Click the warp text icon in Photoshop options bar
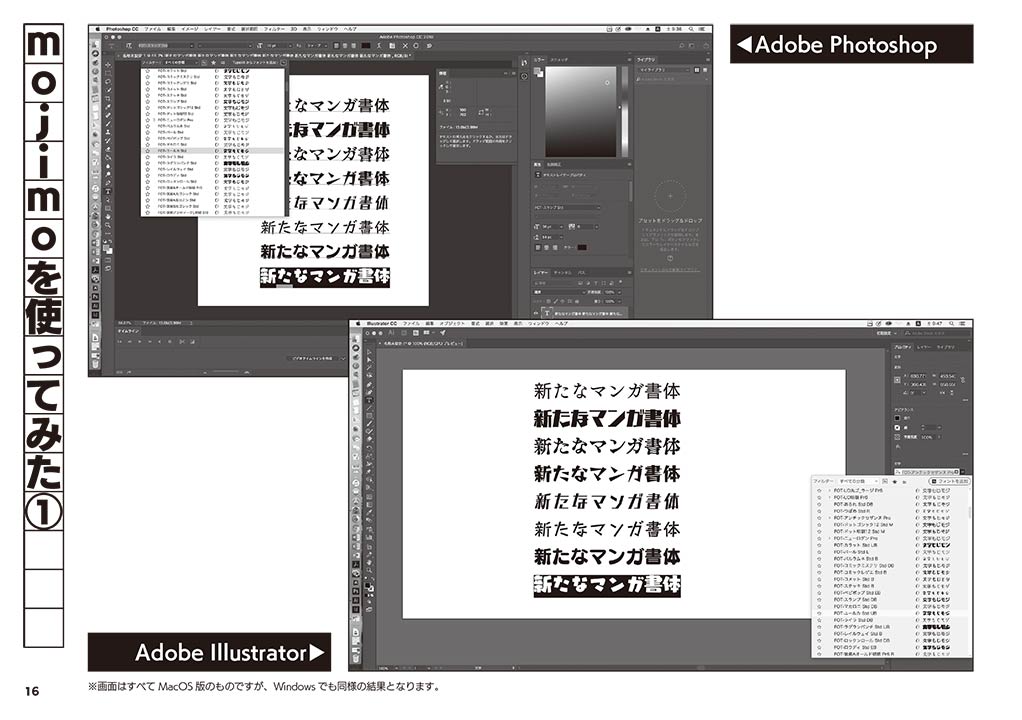Screen dimensions: 1022x720 click(x=379, y=46)
